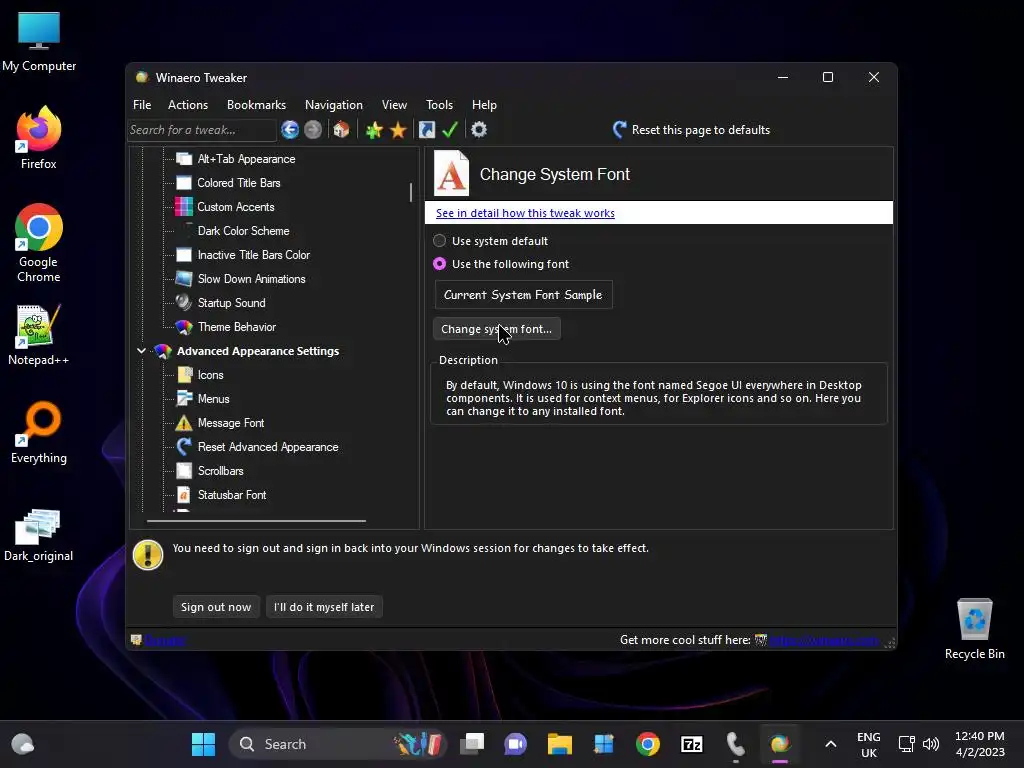Open File Explorer from the taskbar
Screen dimensions: 1024x768
point(560,744)
